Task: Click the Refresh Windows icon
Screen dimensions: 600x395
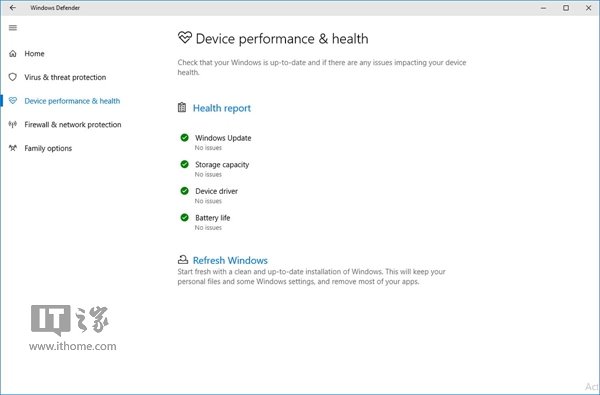Action: click(183, 260)
